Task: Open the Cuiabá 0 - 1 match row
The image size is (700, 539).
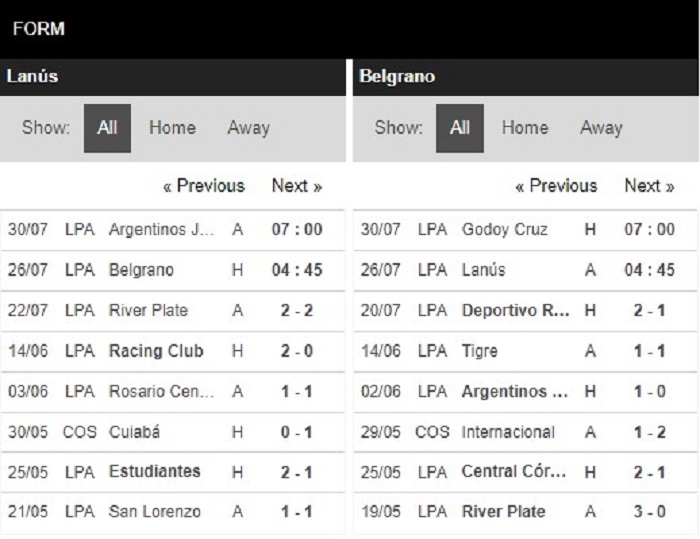Action: (x=172, y=432)
